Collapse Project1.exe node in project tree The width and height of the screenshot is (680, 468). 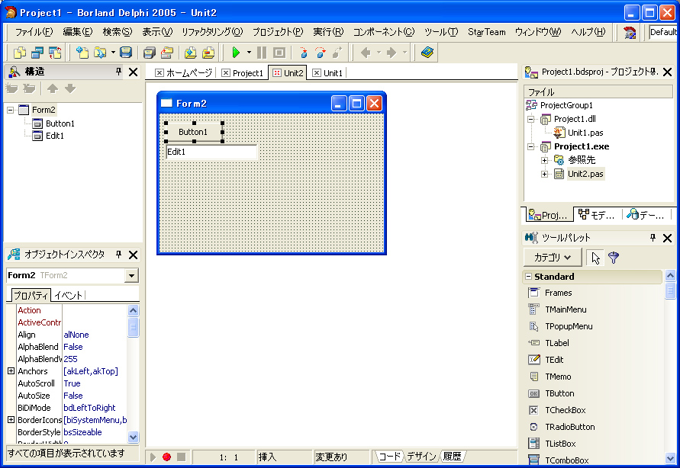(530, 147)
